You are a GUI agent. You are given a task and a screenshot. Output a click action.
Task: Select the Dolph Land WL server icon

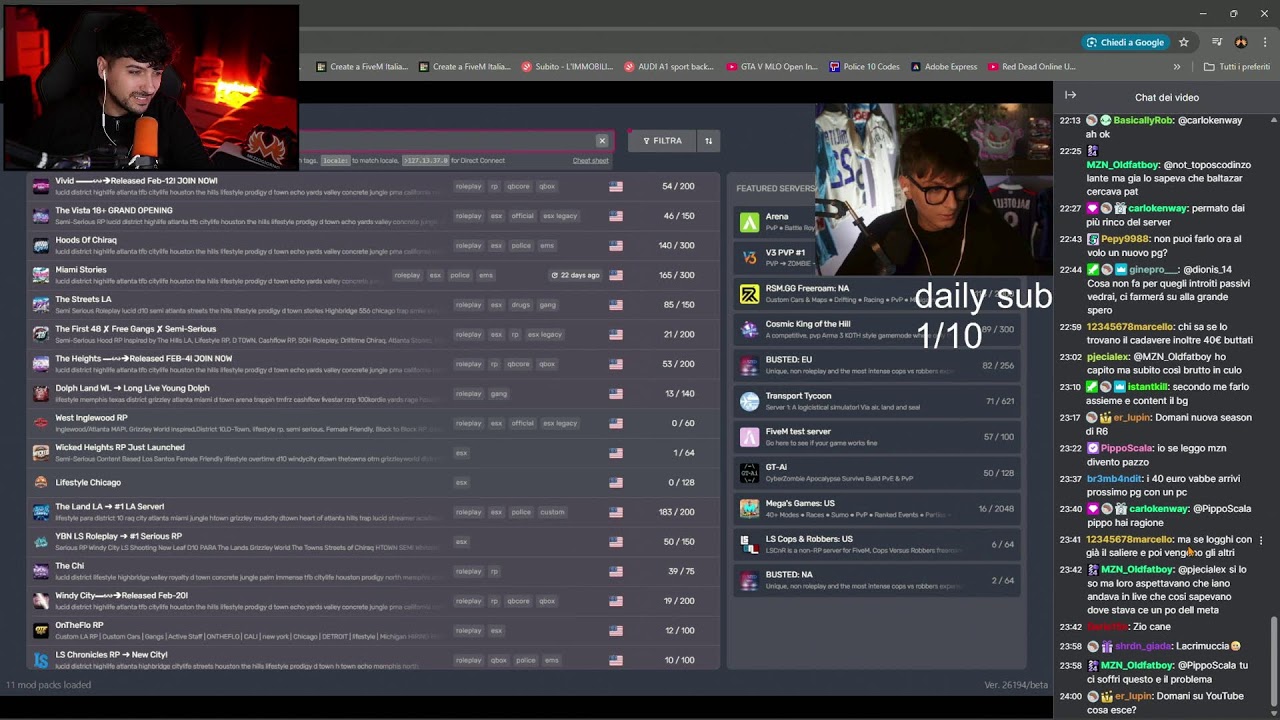[x=41, y=393]
